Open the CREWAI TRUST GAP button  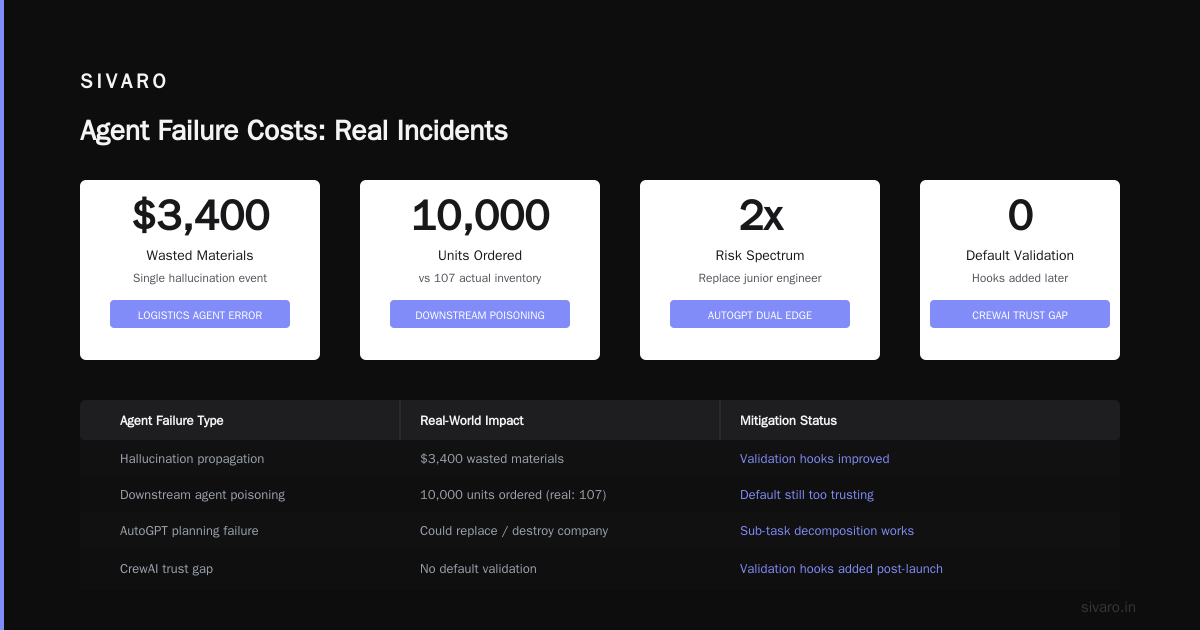(1020, 314)
